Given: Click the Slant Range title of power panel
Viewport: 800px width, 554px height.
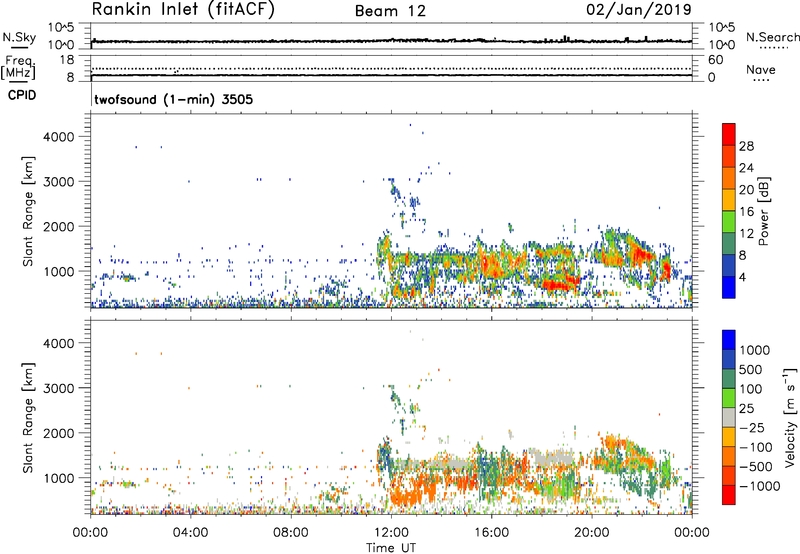Looking at the screenshot, I should pos(28,211).
